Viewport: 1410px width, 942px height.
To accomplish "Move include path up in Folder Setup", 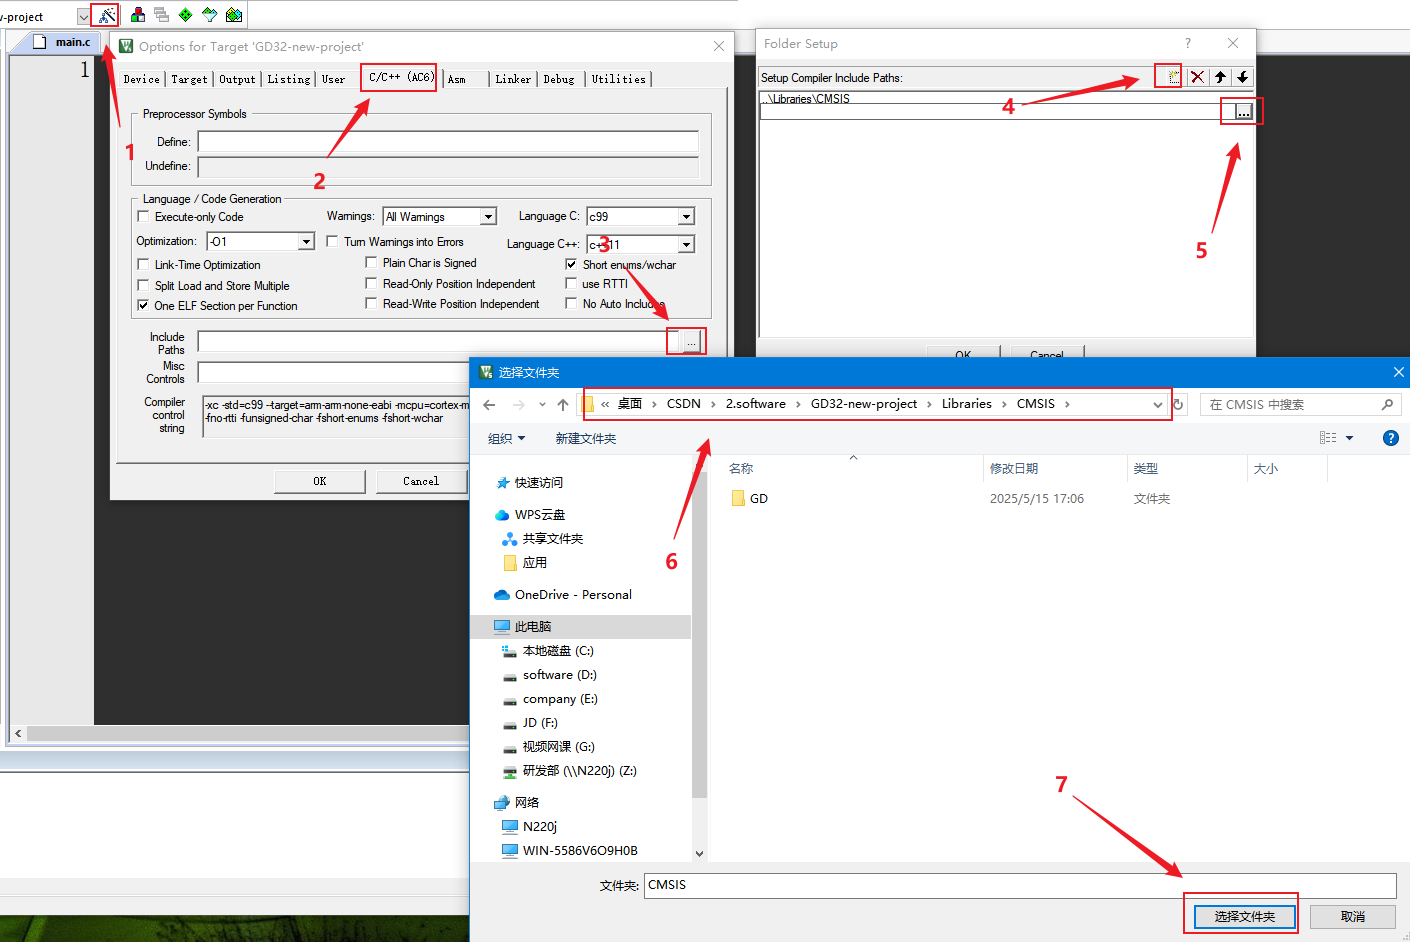I will tap(1220, 77).
